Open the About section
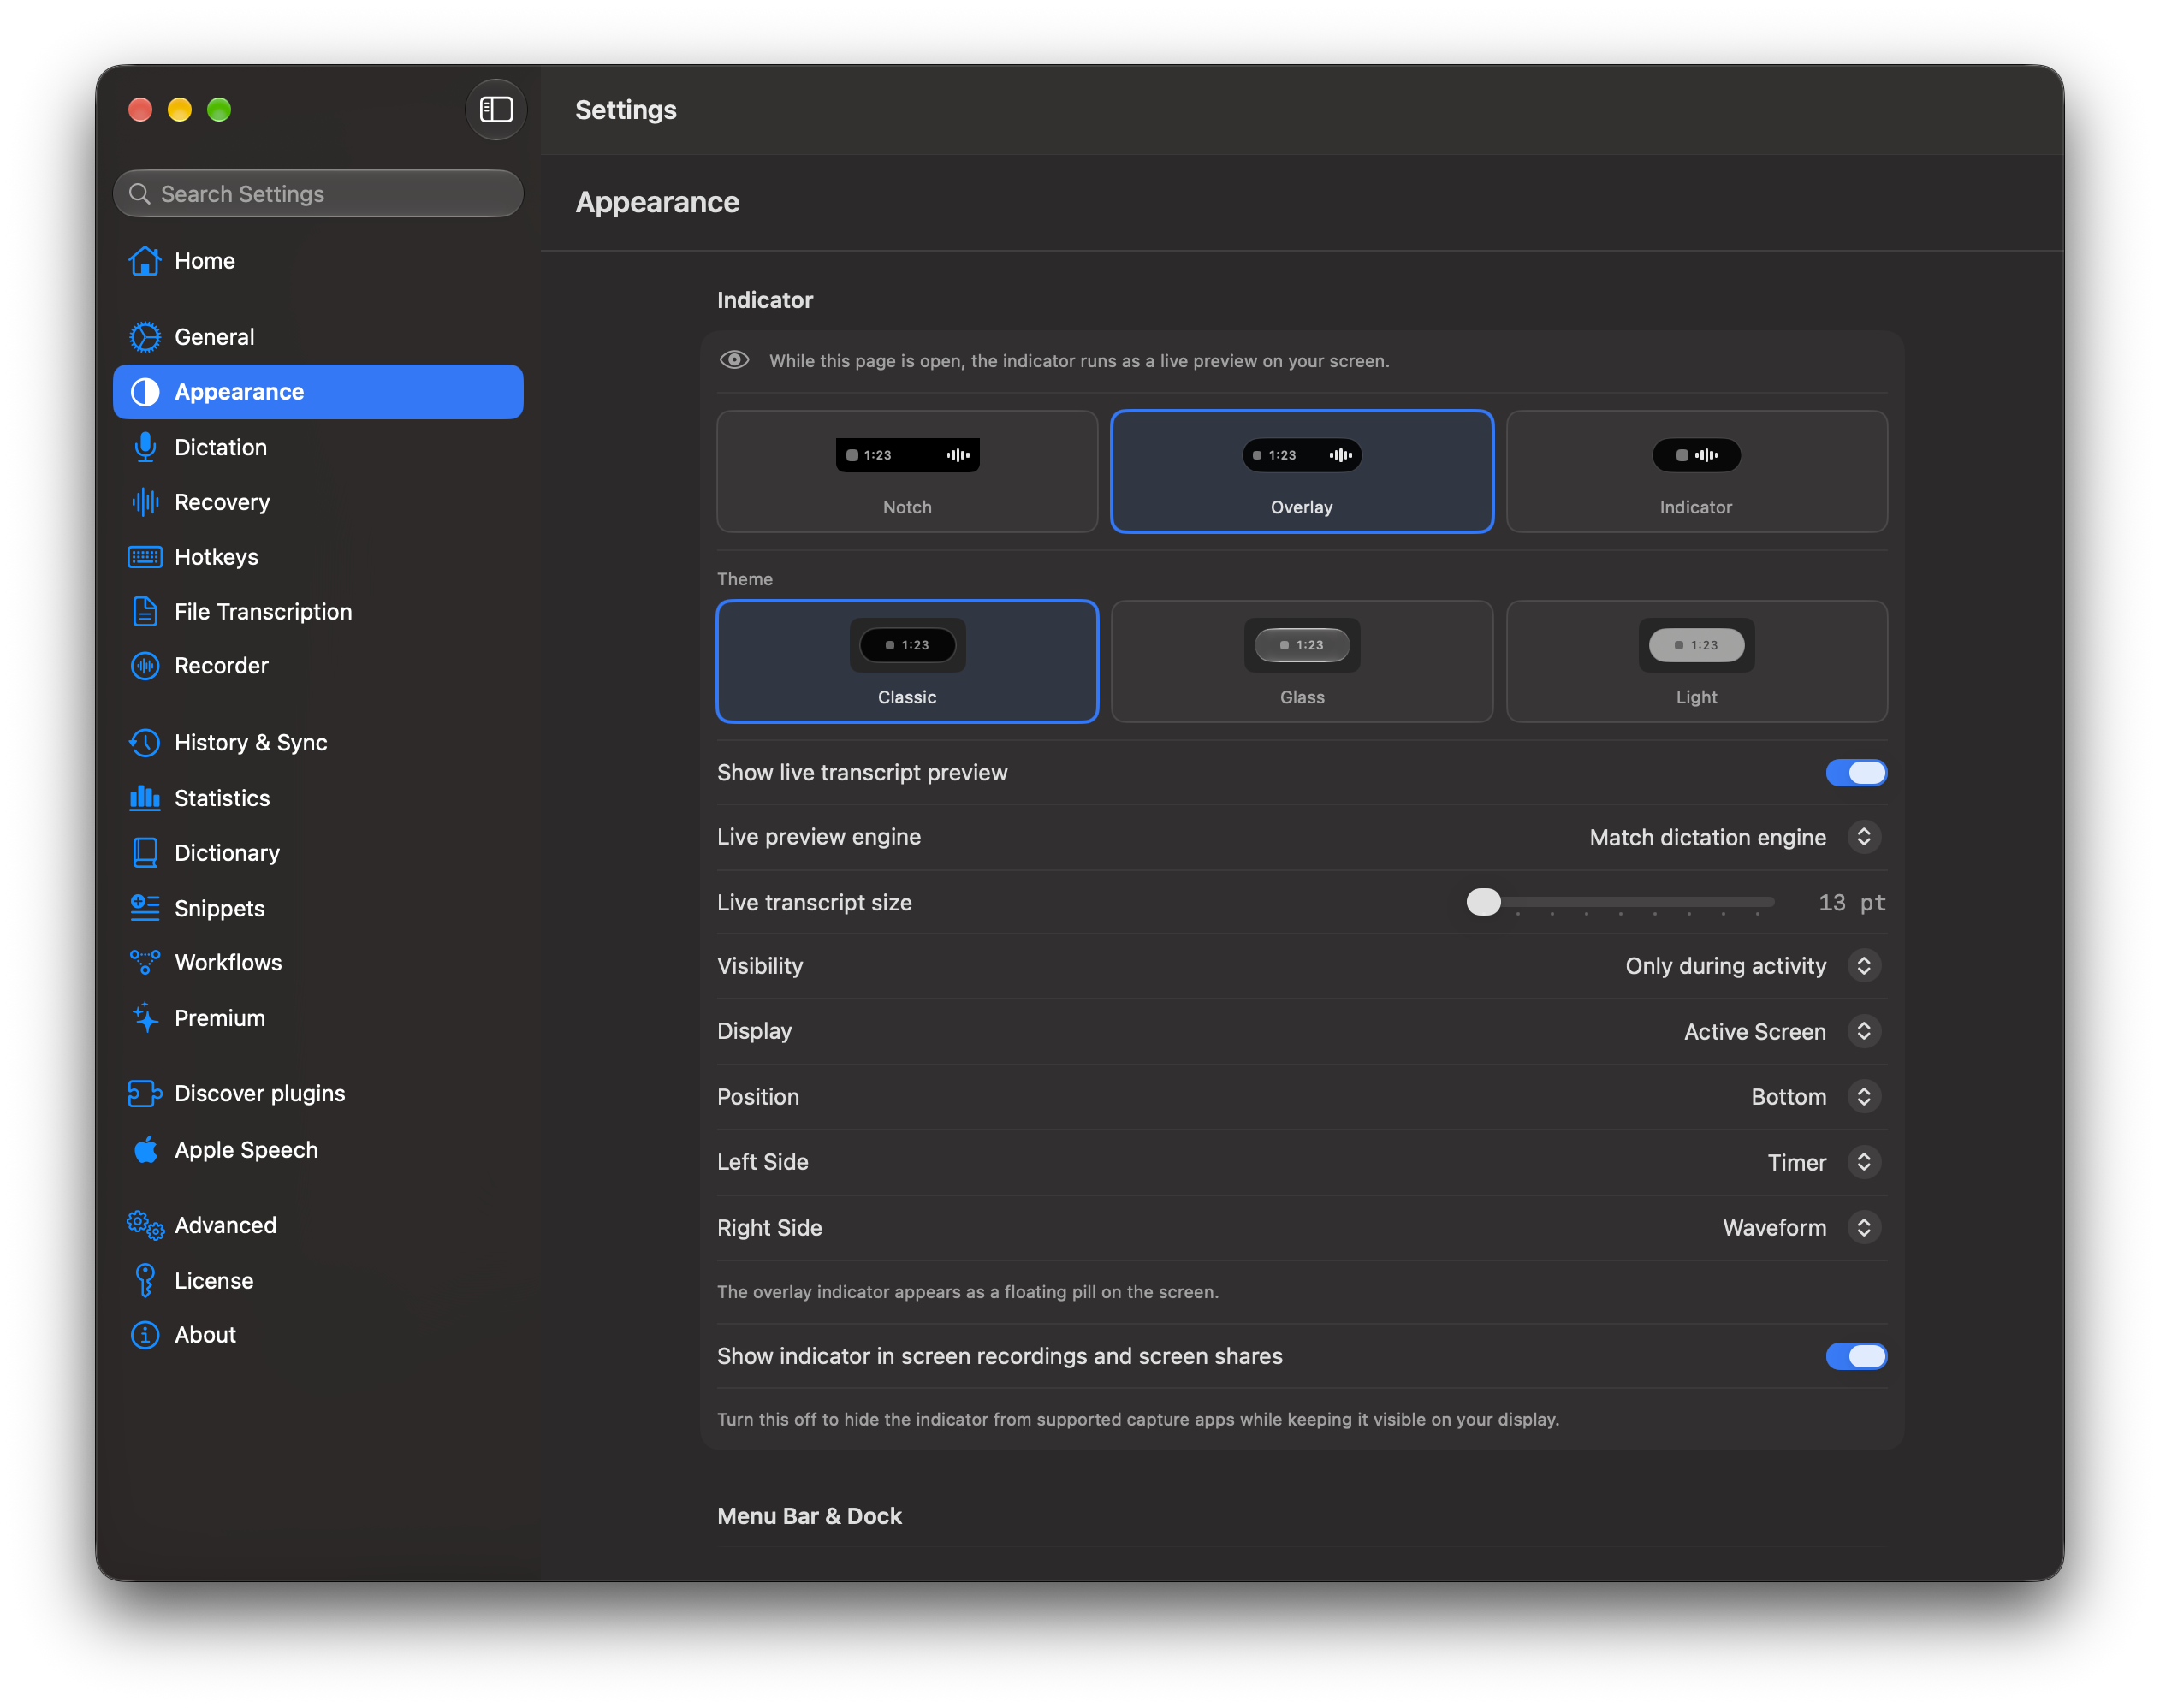 click(x=318, y=1335)
